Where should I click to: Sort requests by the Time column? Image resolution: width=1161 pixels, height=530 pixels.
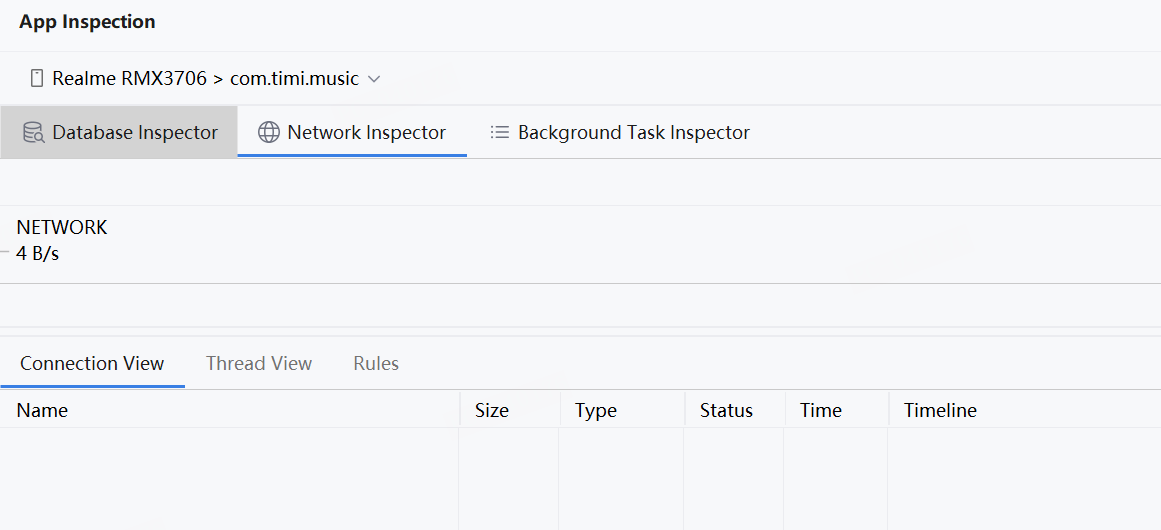[821, 410]
